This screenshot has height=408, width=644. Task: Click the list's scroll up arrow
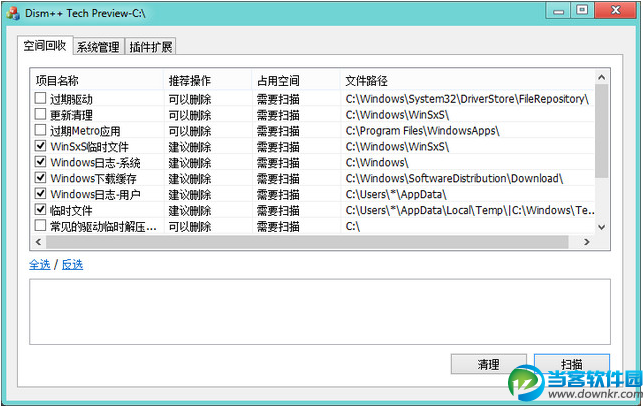[602, 77]
